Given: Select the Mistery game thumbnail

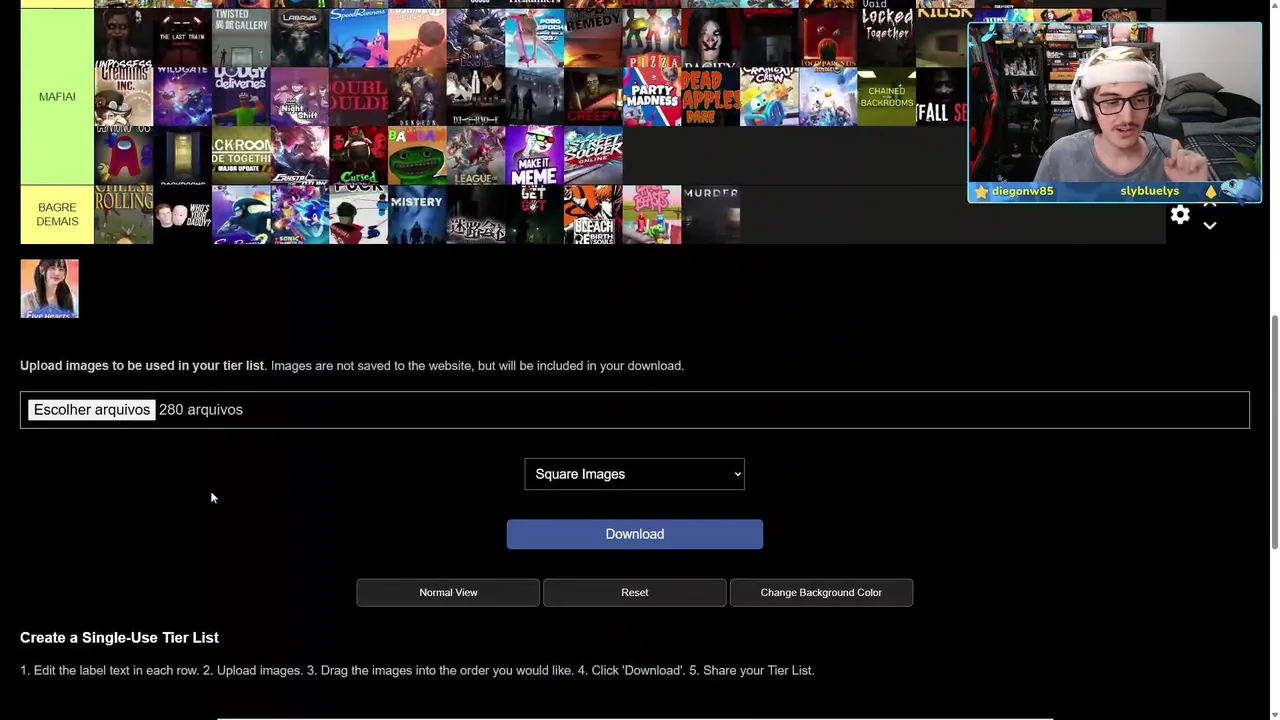Looking at the screenshot, I should pos(417,214).
